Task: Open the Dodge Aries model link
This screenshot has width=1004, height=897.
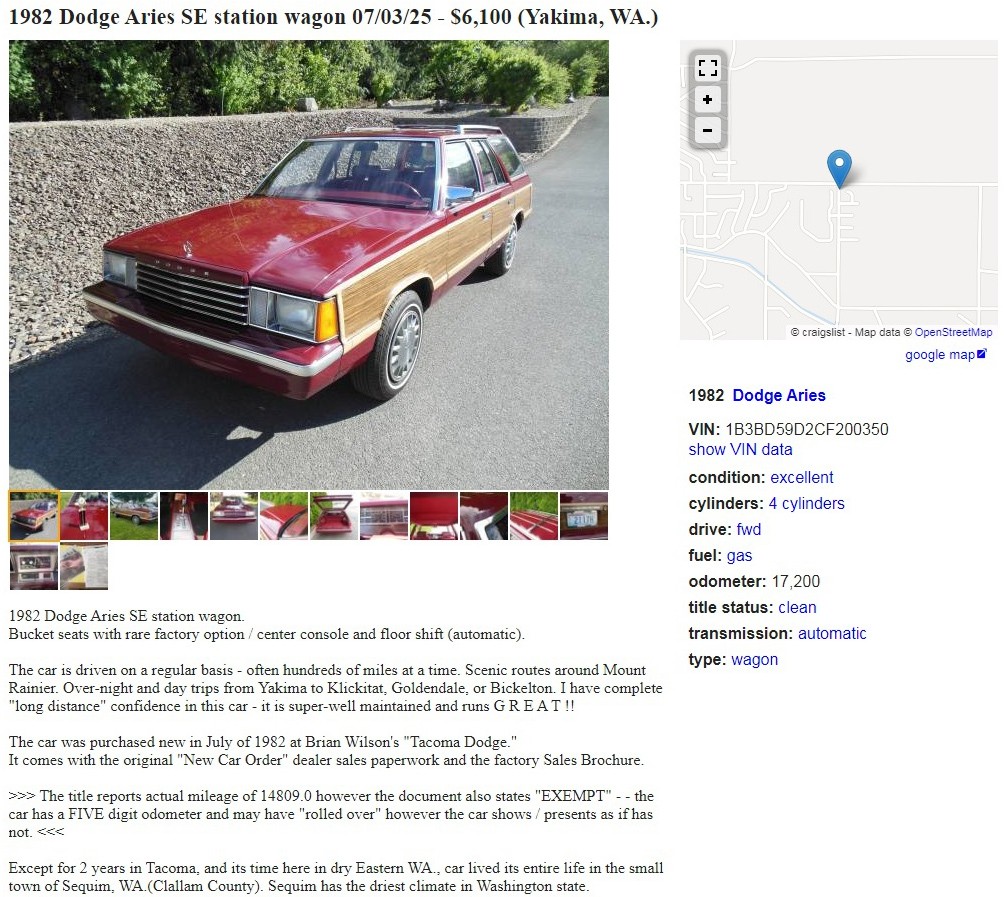Action: [779, 395]
